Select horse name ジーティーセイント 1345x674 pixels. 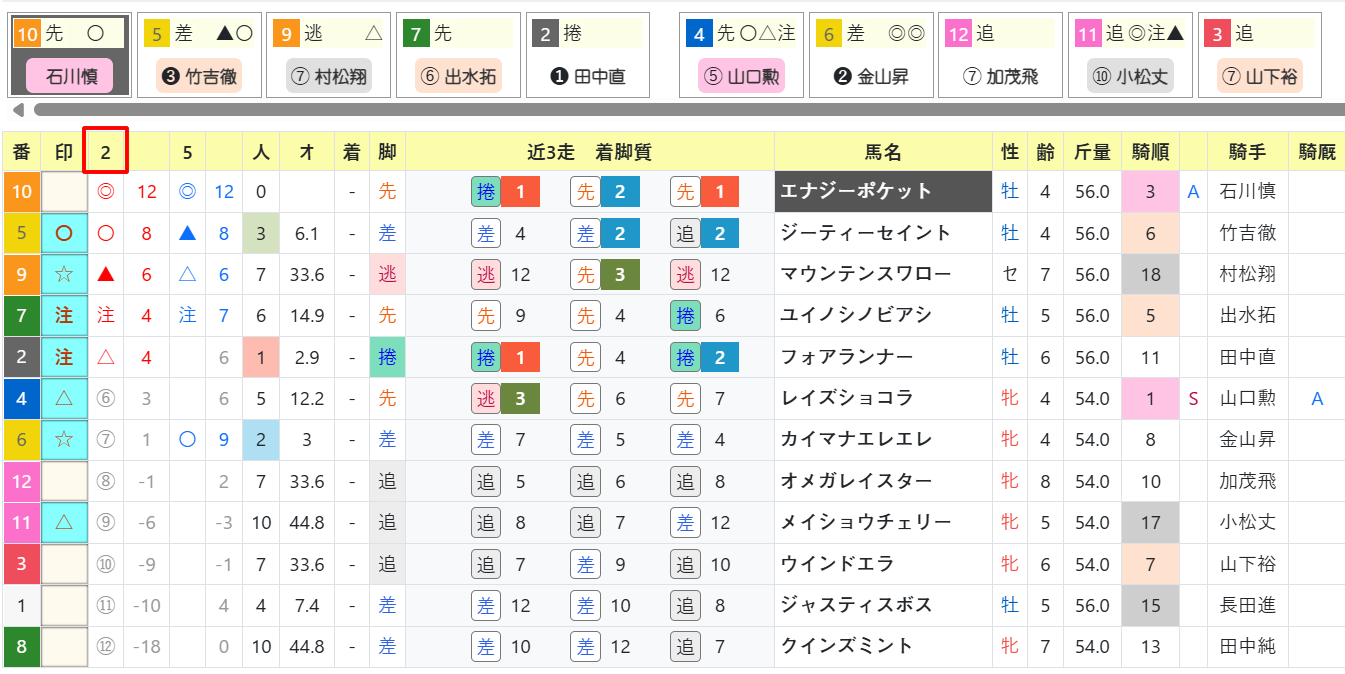866,233
